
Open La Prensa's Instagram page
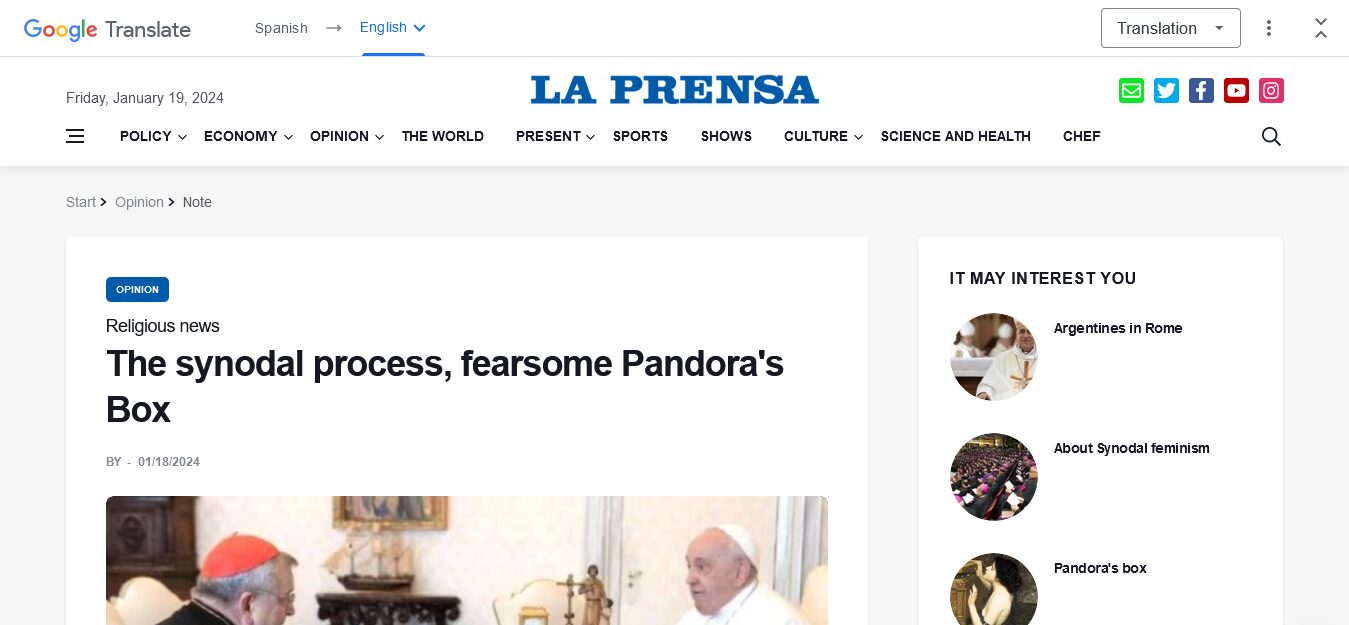1271,91
